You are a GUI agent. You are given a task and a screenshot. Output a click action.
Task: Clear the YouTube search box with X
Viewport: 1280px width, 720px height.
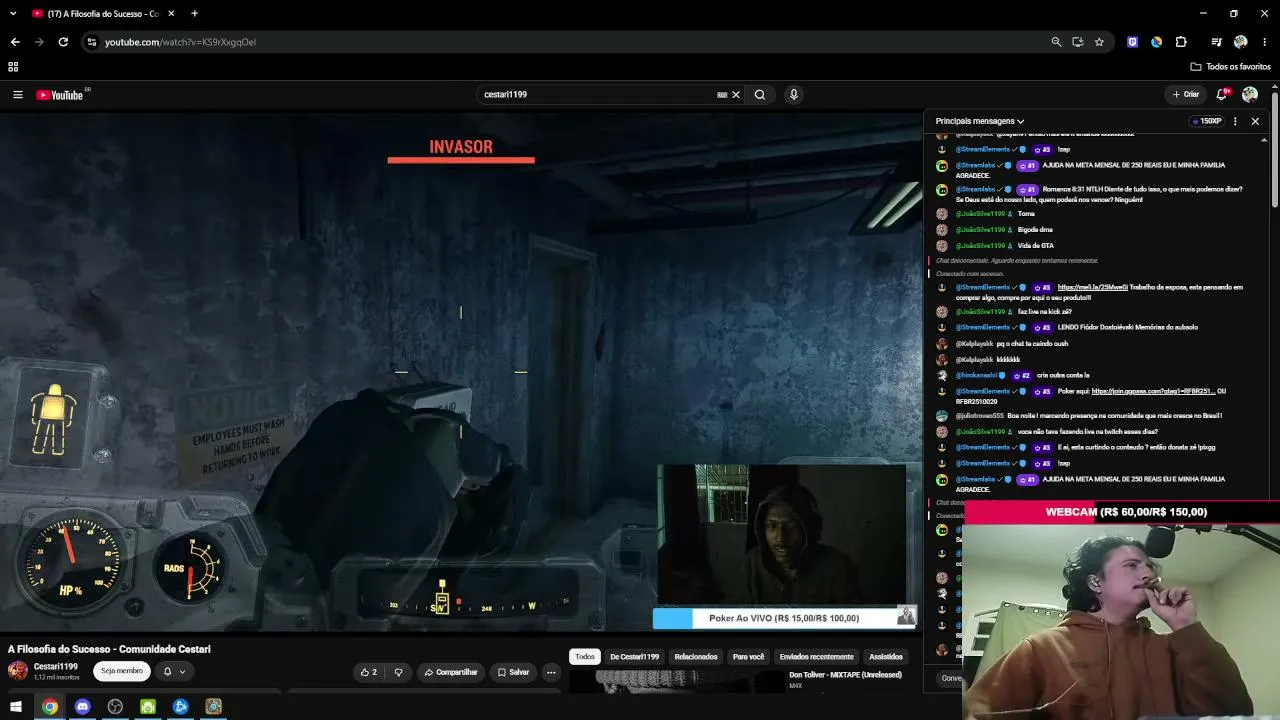[736, 95]
